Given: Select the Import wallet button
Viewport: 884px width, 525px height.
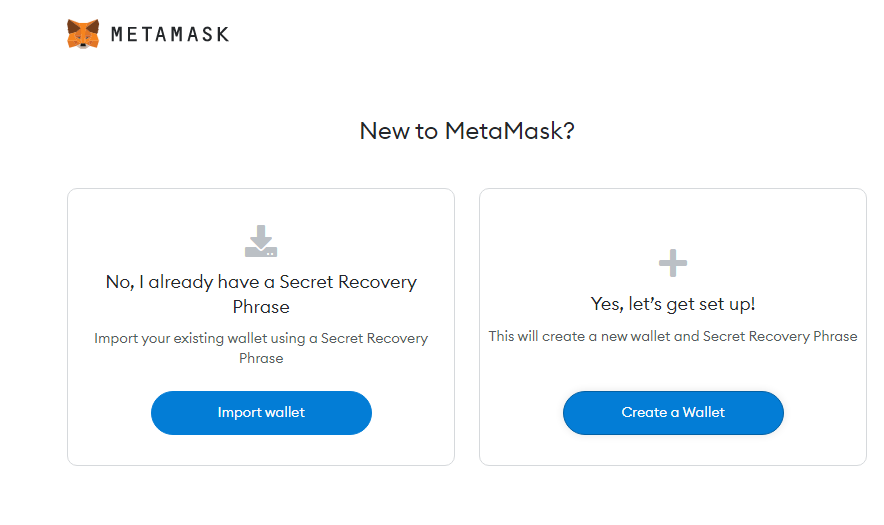Looking at the screenshot, I should point(261,413).
